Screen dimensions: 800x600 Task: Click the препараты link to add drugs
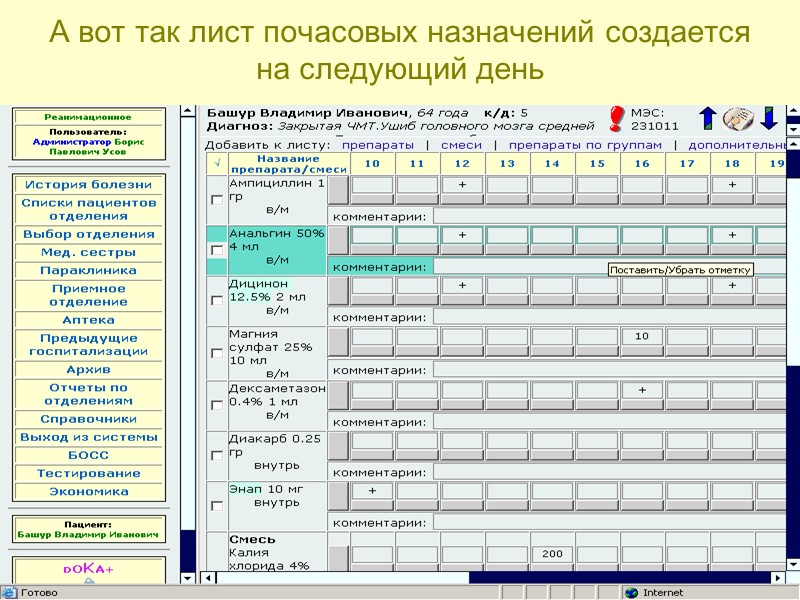point(378,145)
